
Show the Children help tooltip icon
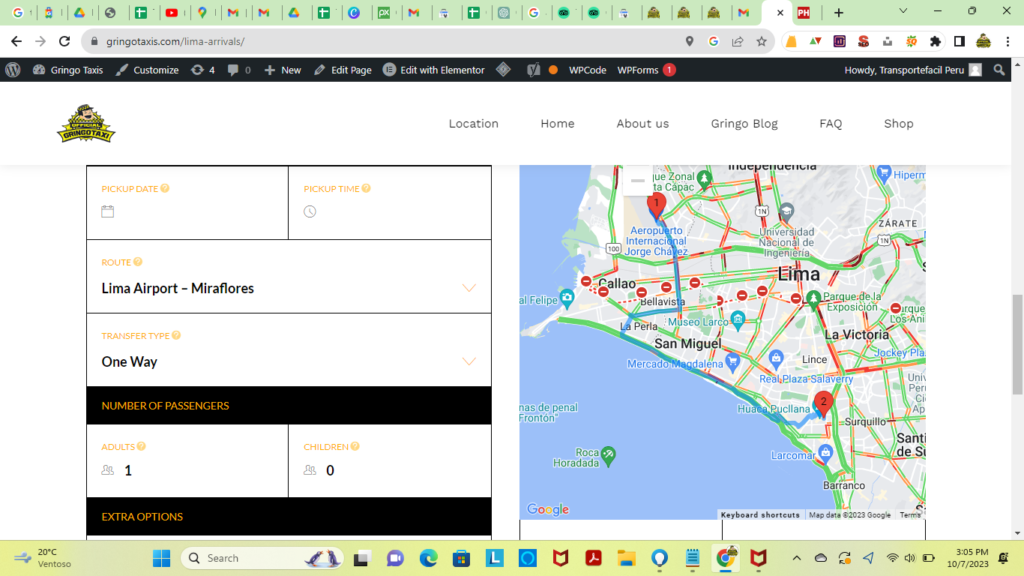pyautogui.click(x=355, y=447)
